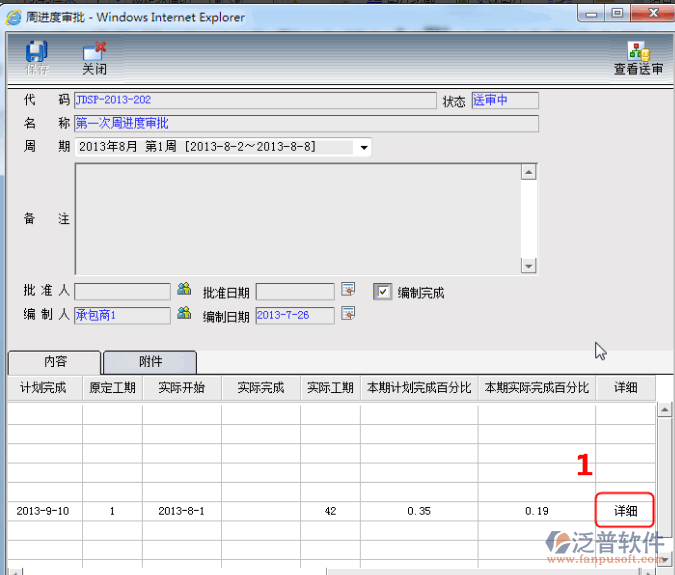Toggle the 编制完成 checkbox
The height and width of the screenshot is (575, 675).
click(x=382, y=292)
